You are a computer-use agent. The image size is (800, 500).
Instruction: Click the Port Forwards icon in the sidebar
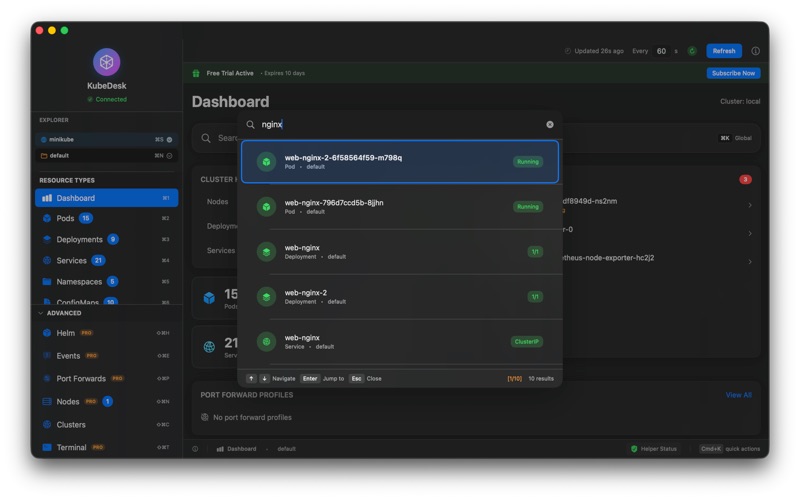click(47, 379)
